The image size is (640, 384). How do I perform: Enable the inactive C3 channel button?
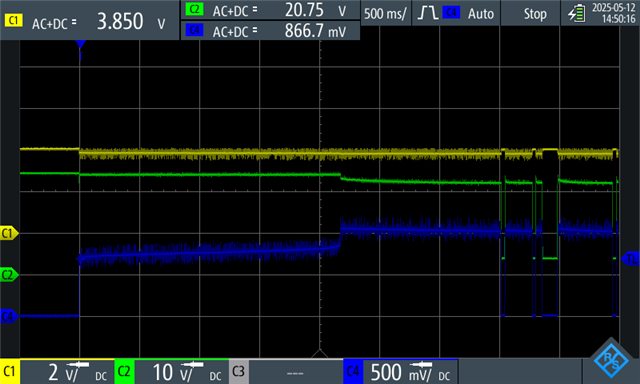click(239, 372)
